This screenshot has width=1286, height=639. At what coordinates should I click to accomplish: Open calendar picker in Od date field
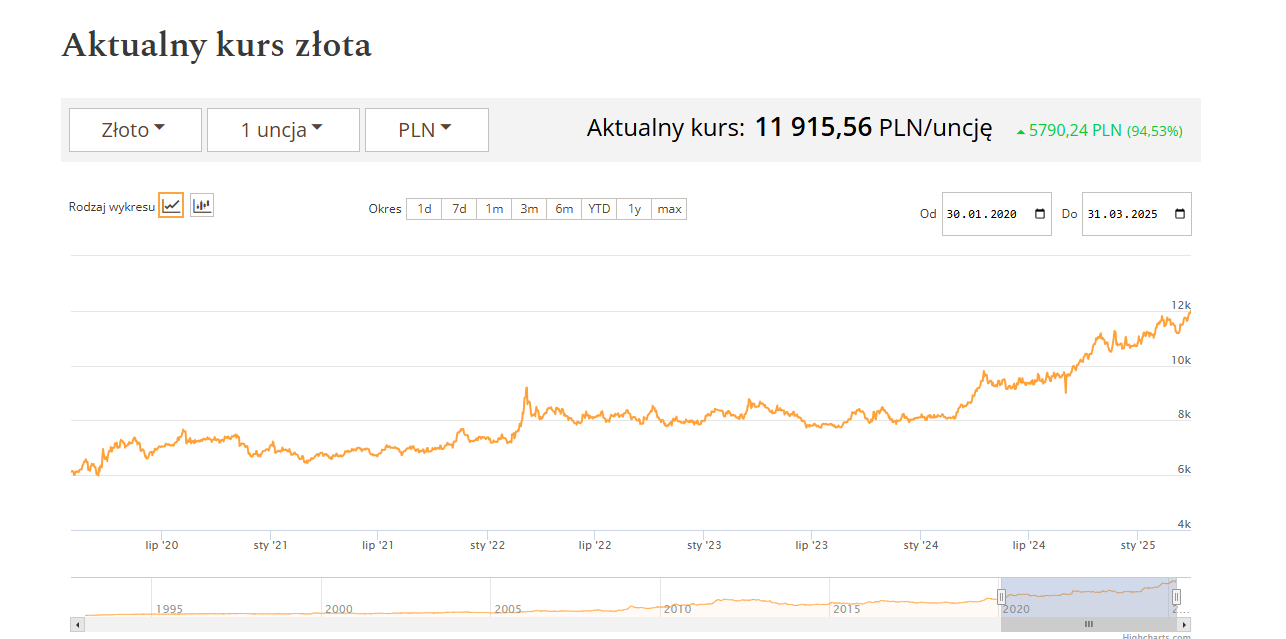pos(1039,214)
